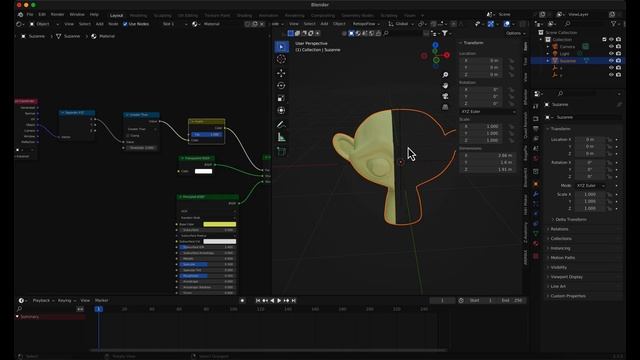Click the End frame 250 field
The width and height of the screenshot is (640, 360).
[512, 300]
